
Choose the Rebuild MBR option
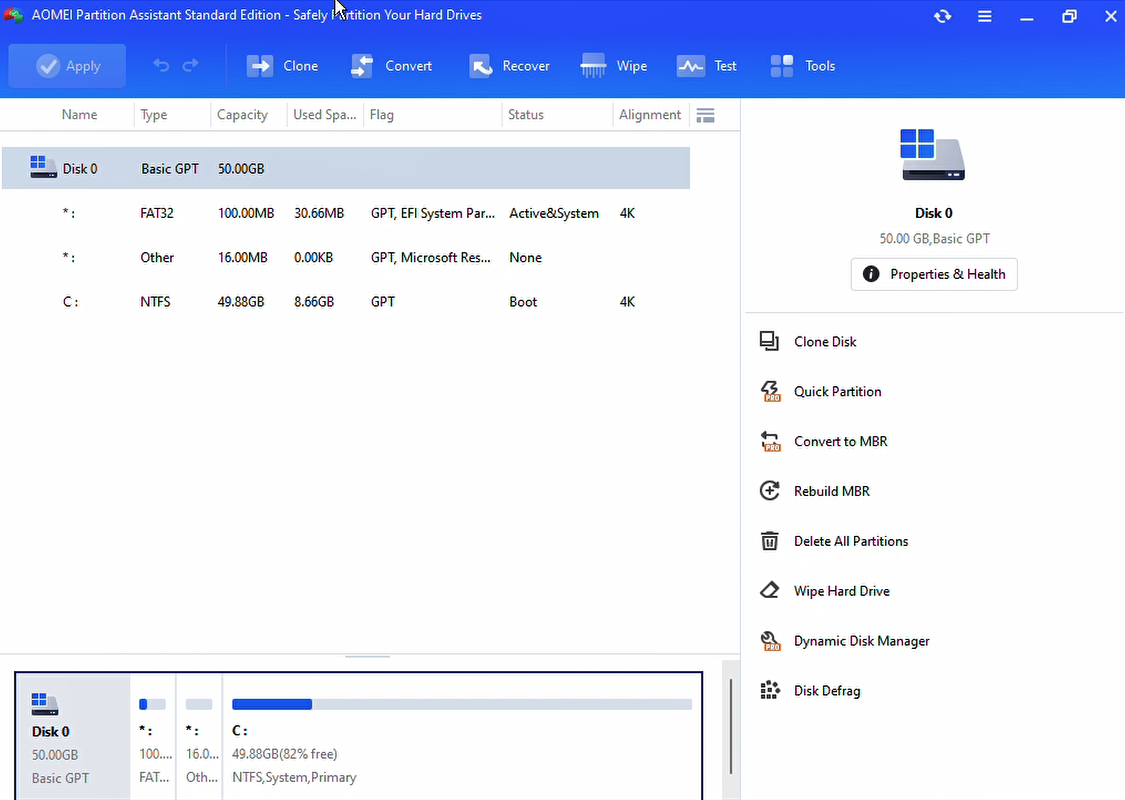[832, 491]
